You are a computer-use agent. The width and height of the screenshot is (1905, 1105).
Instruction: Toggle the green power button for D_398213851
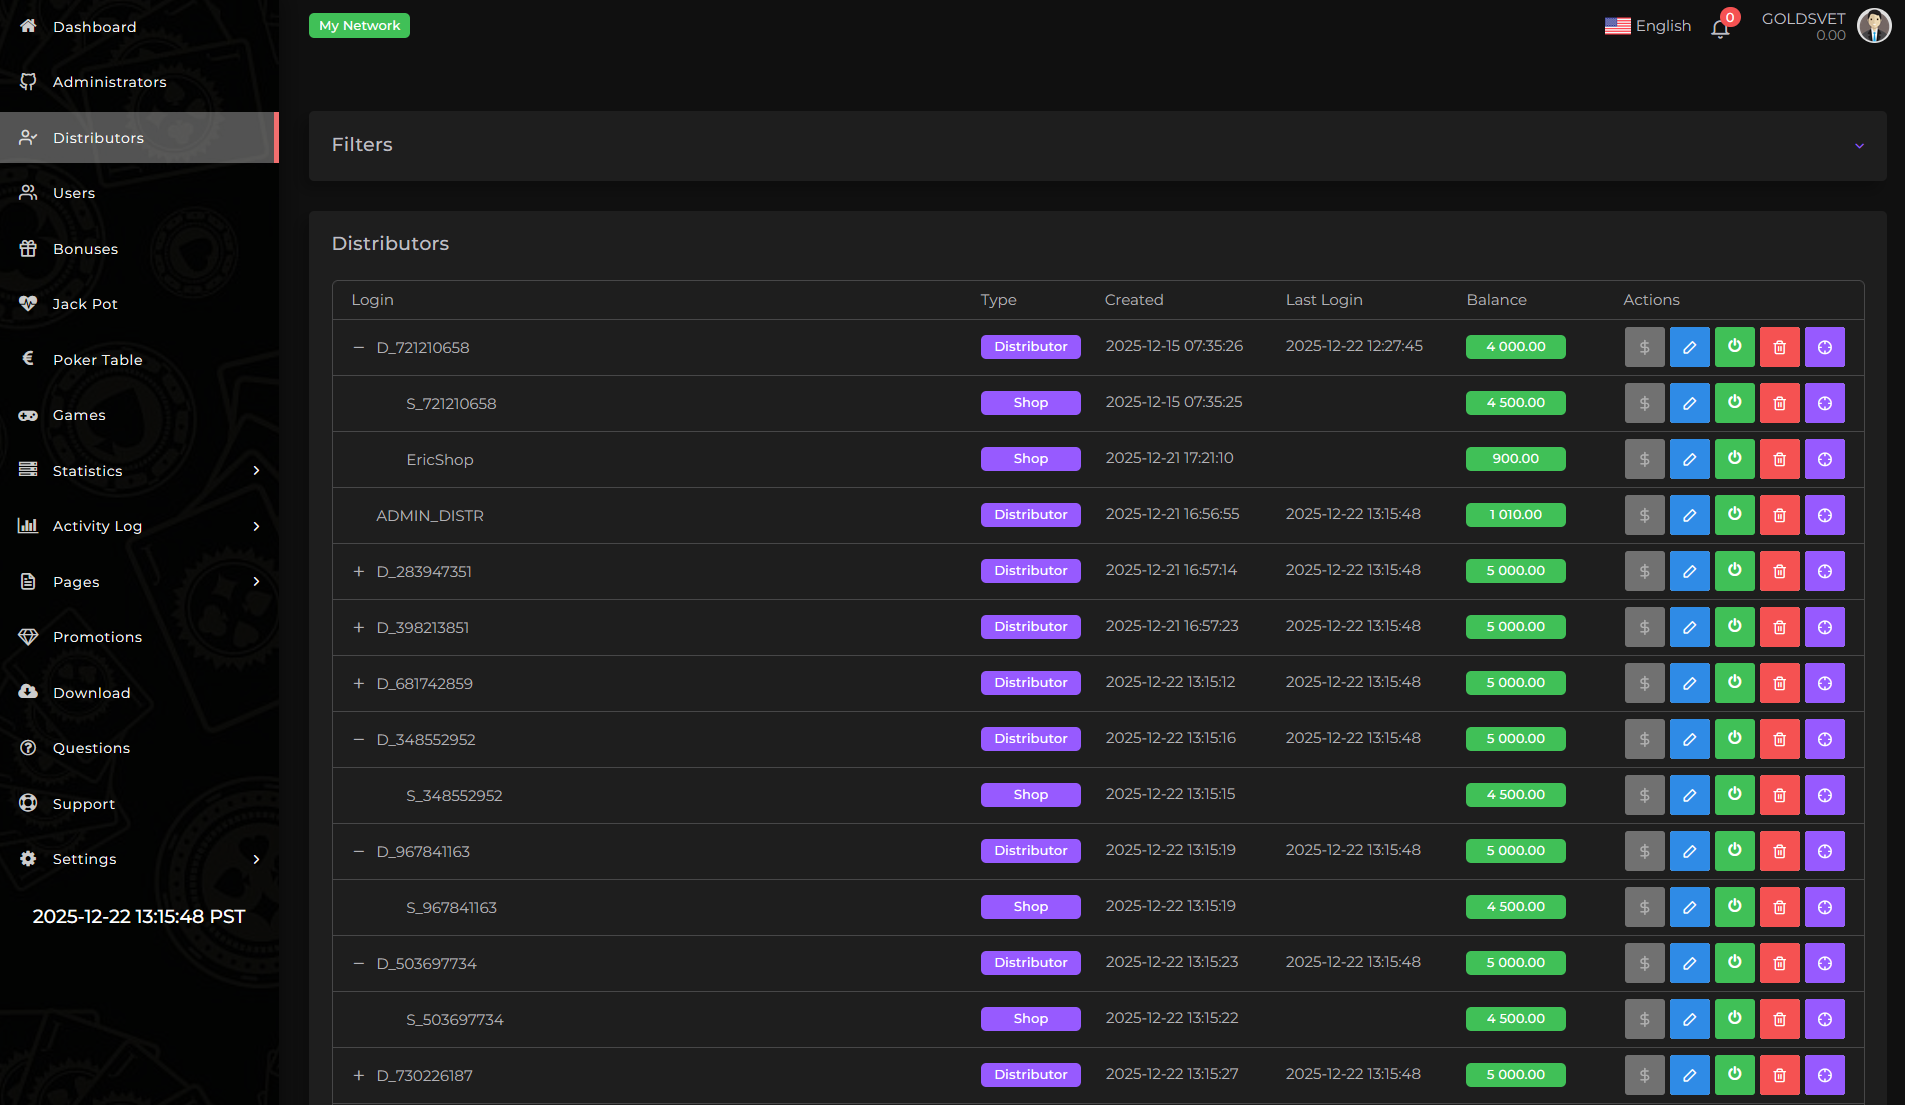tap(1734, 627)
